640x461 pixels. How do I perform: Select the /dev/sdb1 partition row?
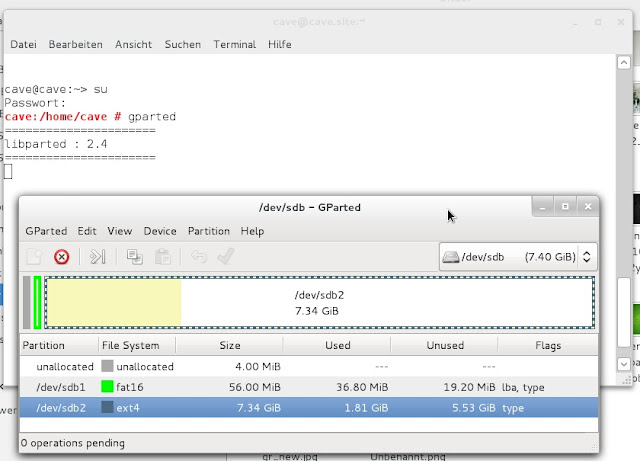click(x=309, y=387)
